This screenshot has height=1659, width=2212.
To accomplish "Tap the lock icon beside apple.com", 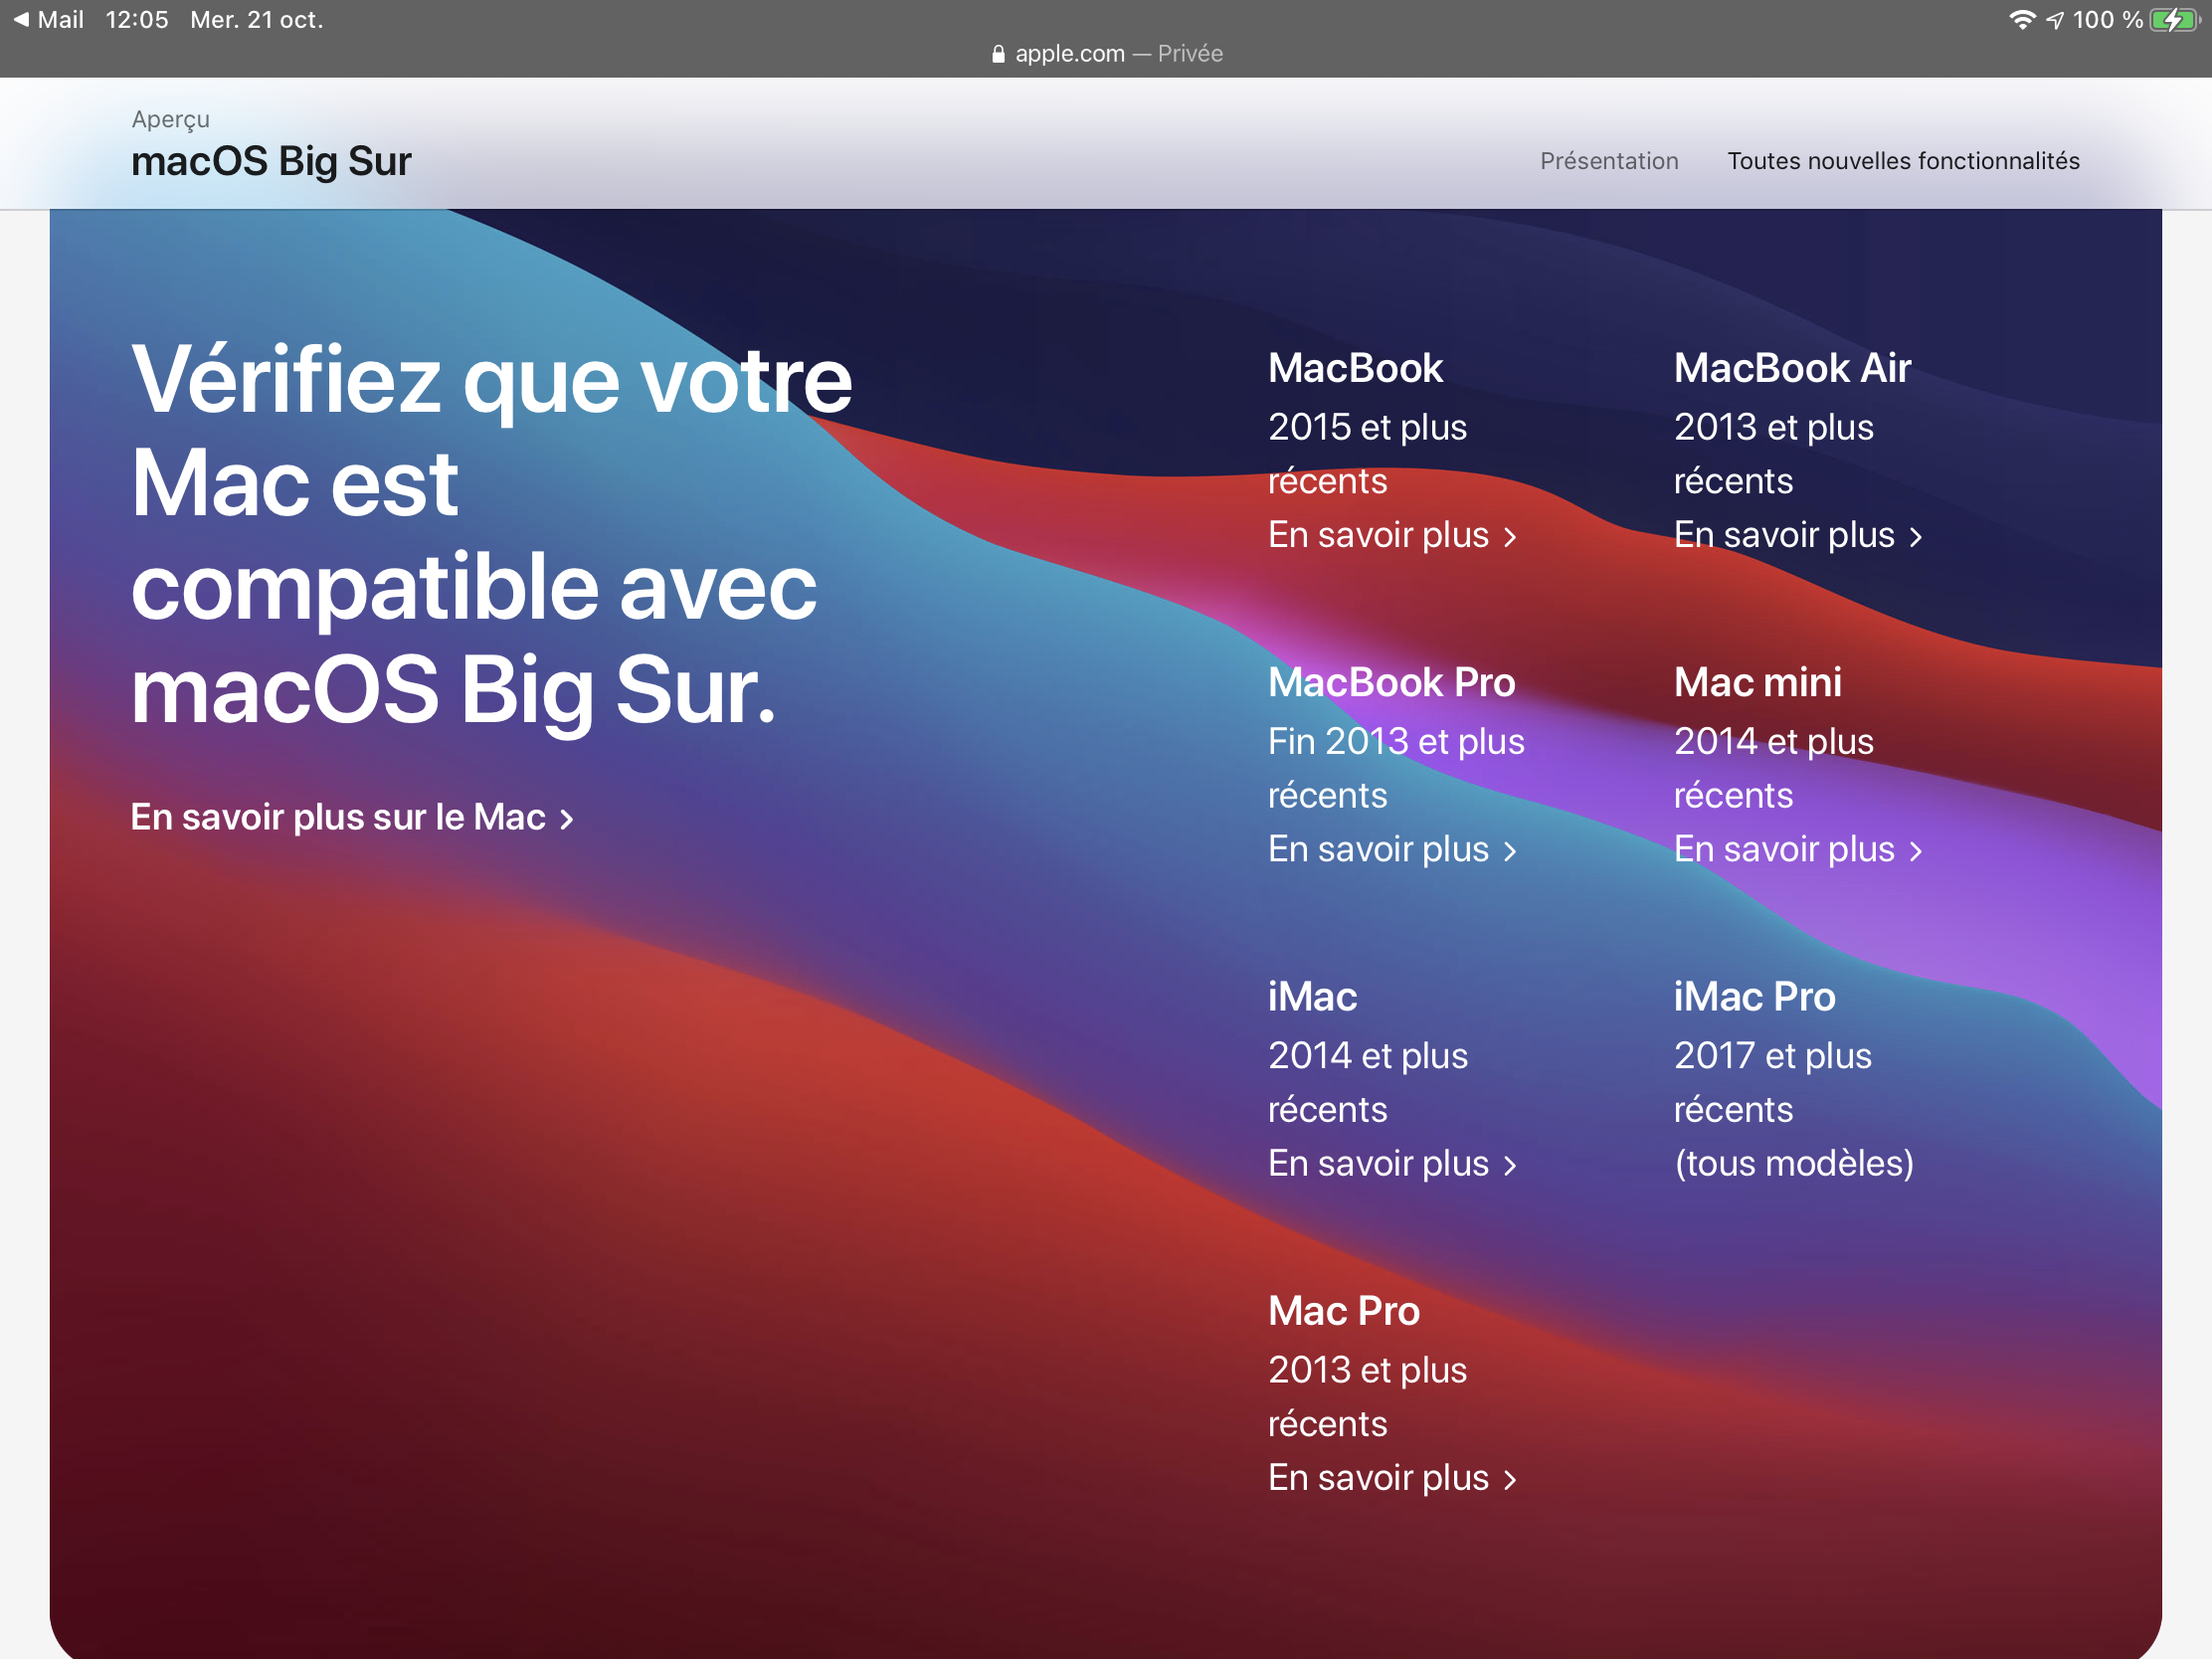I will click(x=997, y=54).
